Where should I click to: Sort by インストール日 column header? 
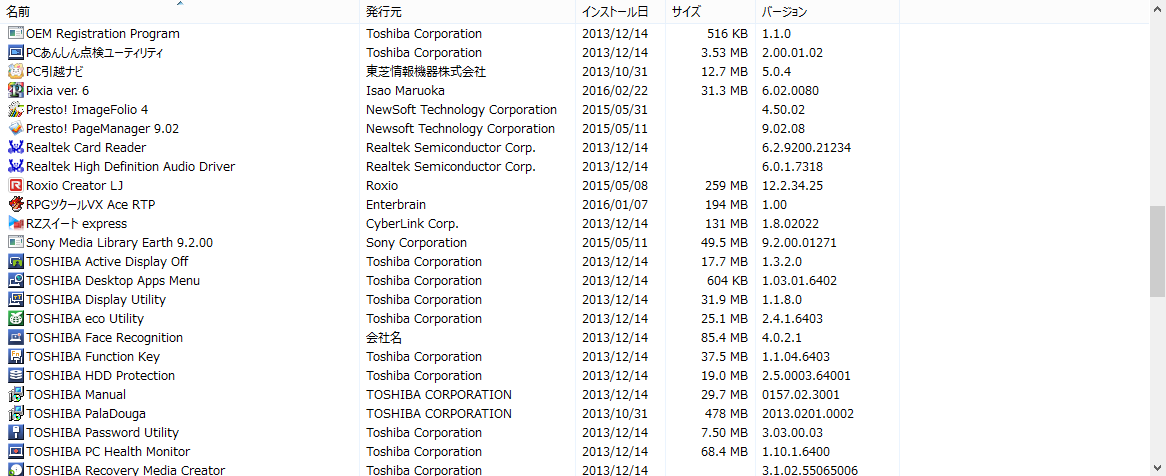614,12
